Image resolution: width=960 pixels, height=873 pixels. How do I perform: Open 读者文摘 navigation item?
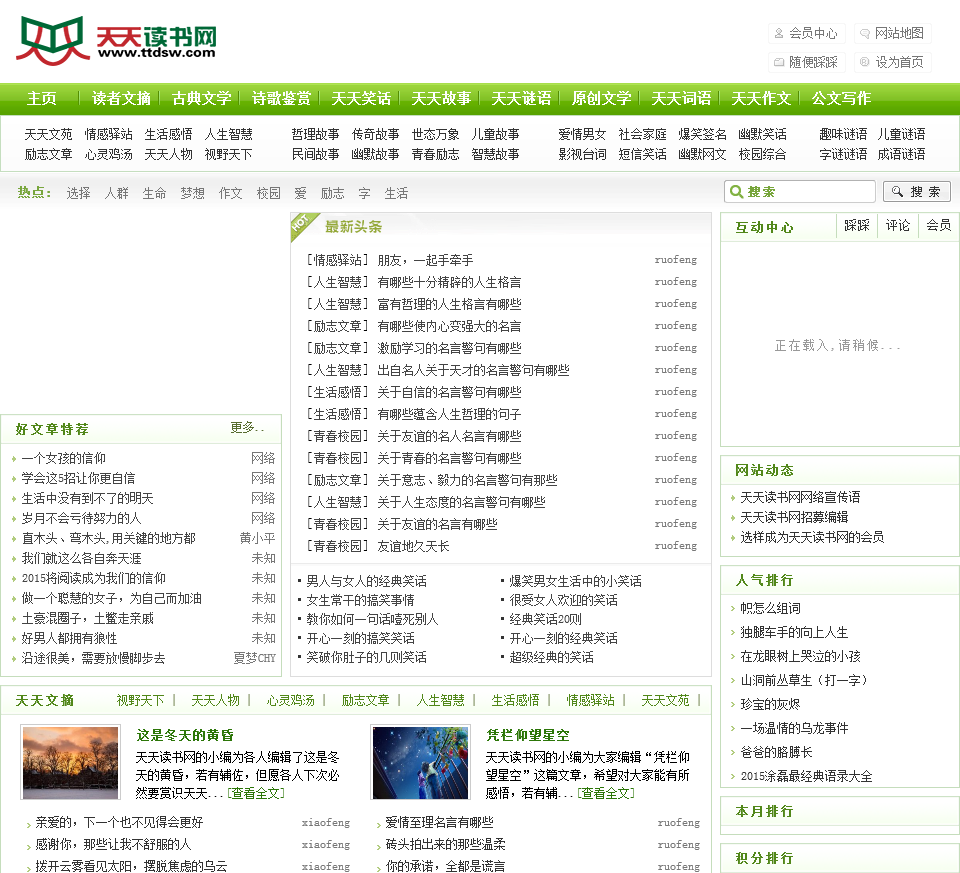tap(121, 98)
